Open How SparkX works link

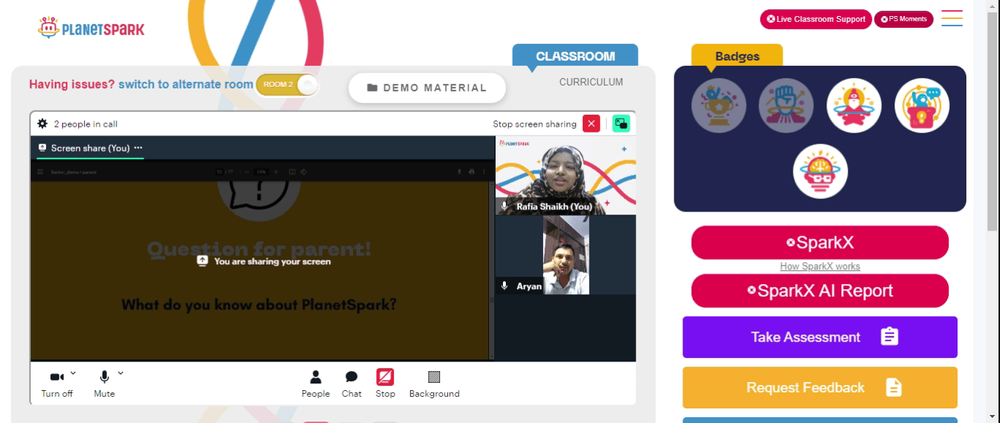click(x=820, y=267)
